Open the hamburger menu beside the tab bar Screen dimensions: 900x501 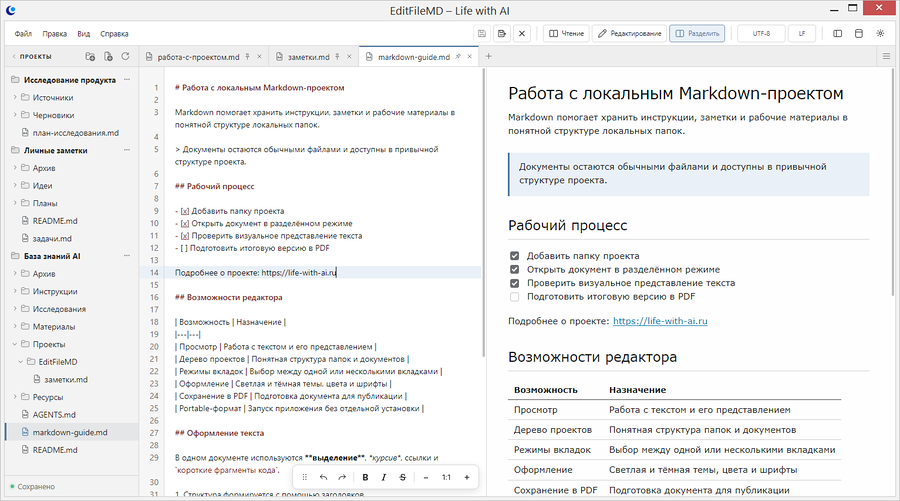pos(886,56)
